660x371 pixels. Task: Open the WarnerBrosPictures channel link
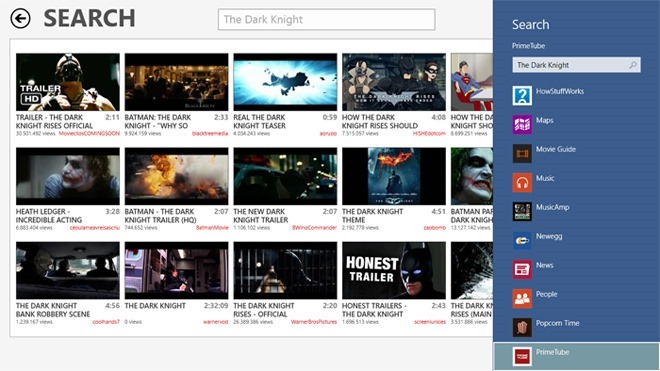click(314, 322)
